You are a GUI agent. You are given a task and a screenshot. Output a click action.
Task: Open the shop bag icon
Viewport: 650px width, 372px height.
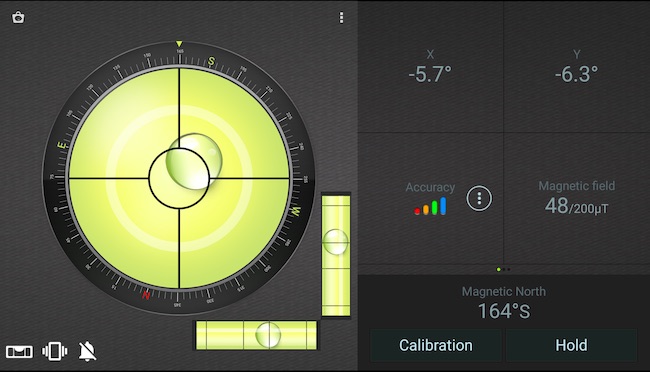[x=18, y=17]
